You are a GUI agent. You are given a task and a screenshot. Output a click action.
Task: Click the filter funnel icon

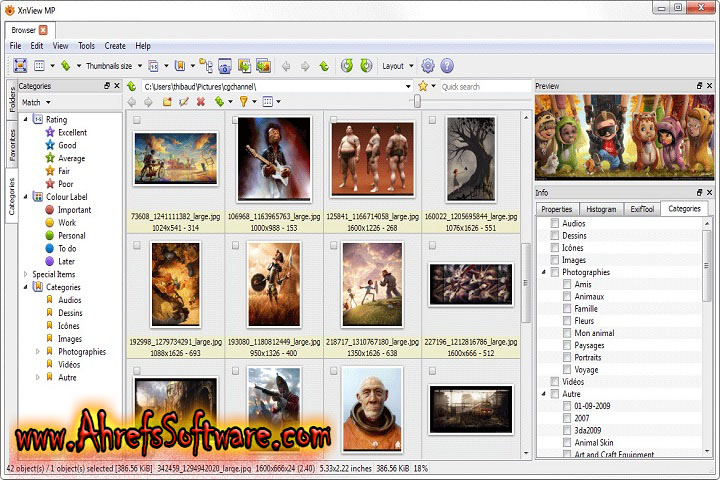tap(243, 102)
